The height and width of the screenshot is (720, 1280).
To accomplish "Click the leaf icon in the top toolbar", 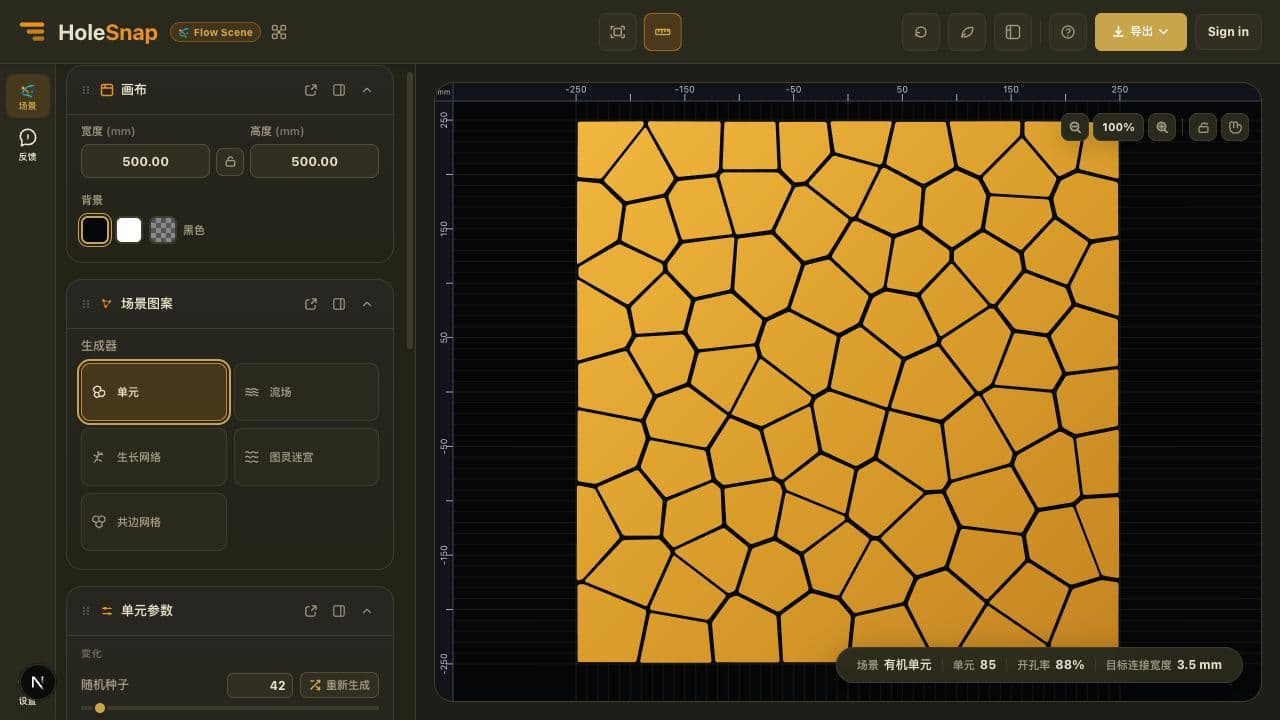I will point(967,32).
